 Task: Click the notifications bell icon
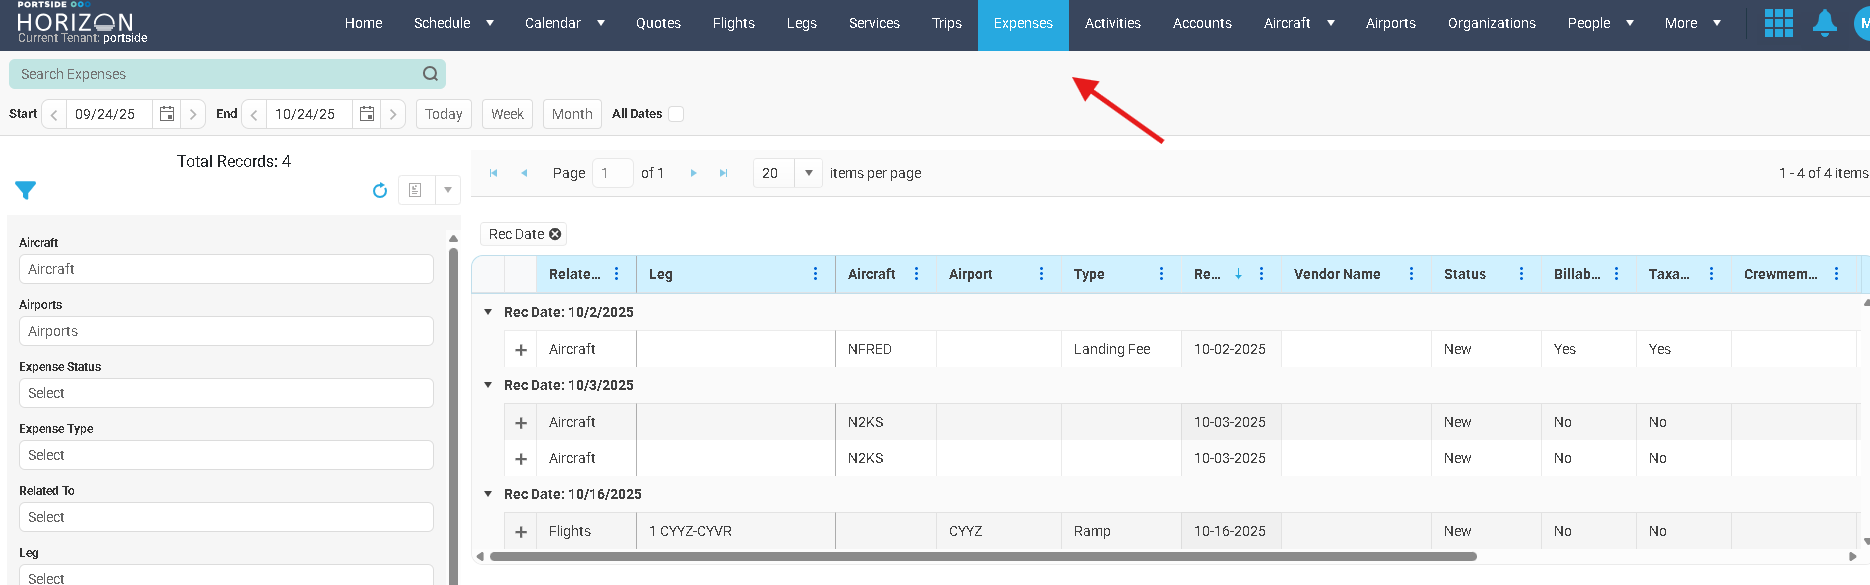click(x=1824, y=23)
